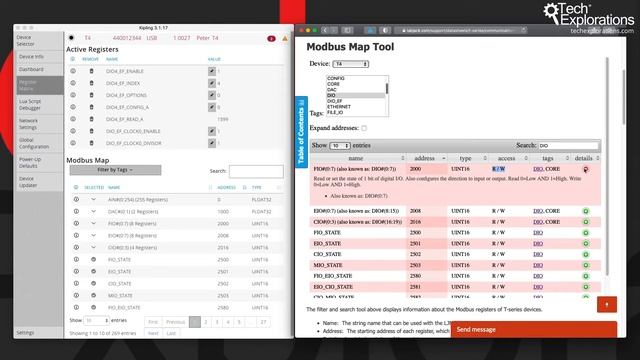Expand CIO#(0:3) register group chevron

[x=93, y=247]
